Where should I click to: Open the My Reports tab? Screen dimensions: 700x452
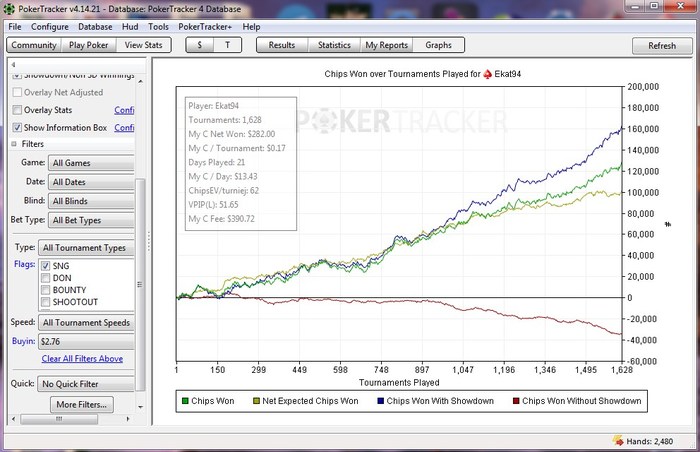(387, 45)
